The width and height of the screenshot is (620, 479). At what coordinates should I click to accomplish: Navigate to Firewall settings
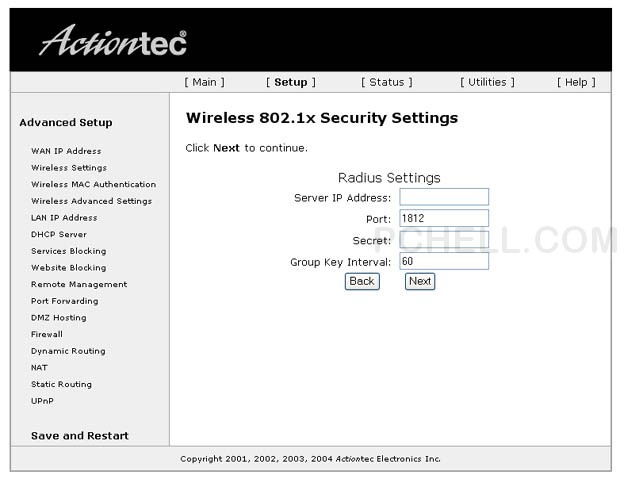47,334
